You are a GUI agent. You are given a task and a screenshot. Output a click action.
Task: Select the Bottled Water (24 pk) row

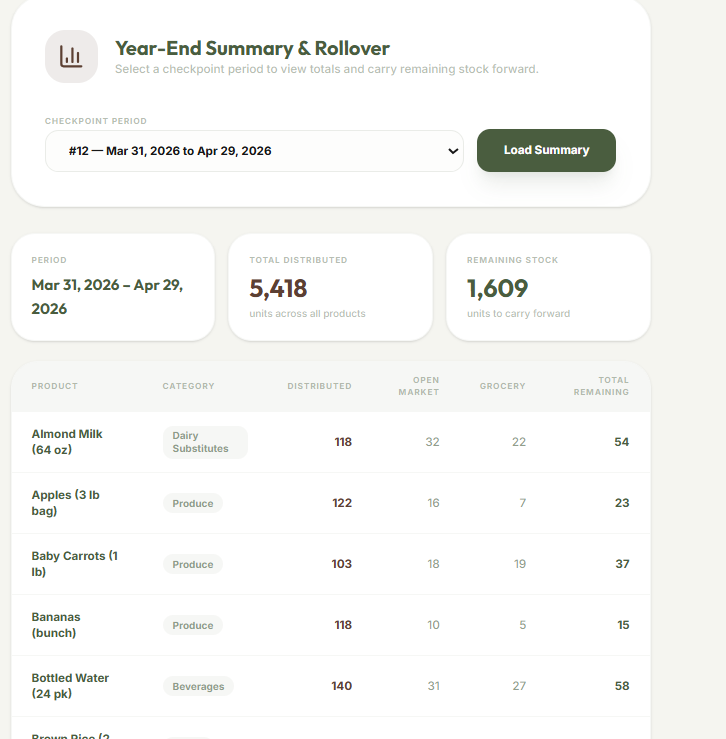point(330,686)
